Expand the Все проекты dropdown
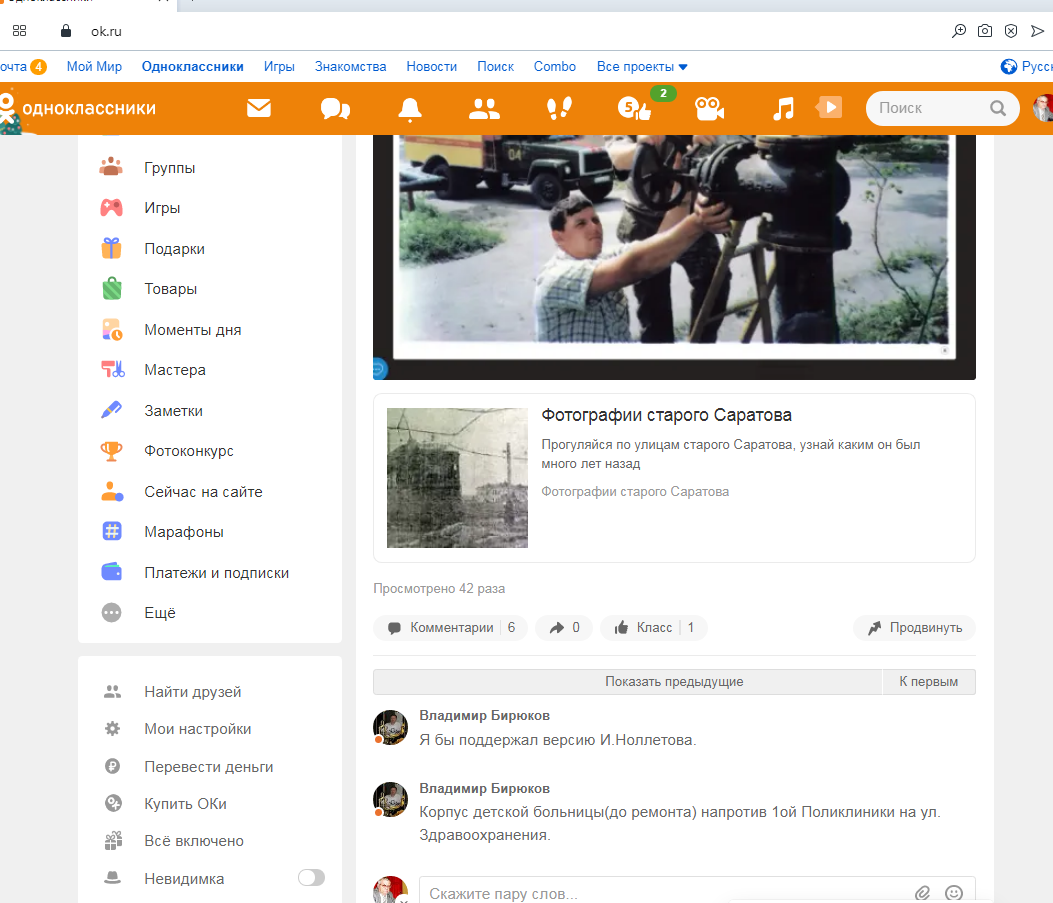Screen dimensions: 1053x903 click(642, 66)
